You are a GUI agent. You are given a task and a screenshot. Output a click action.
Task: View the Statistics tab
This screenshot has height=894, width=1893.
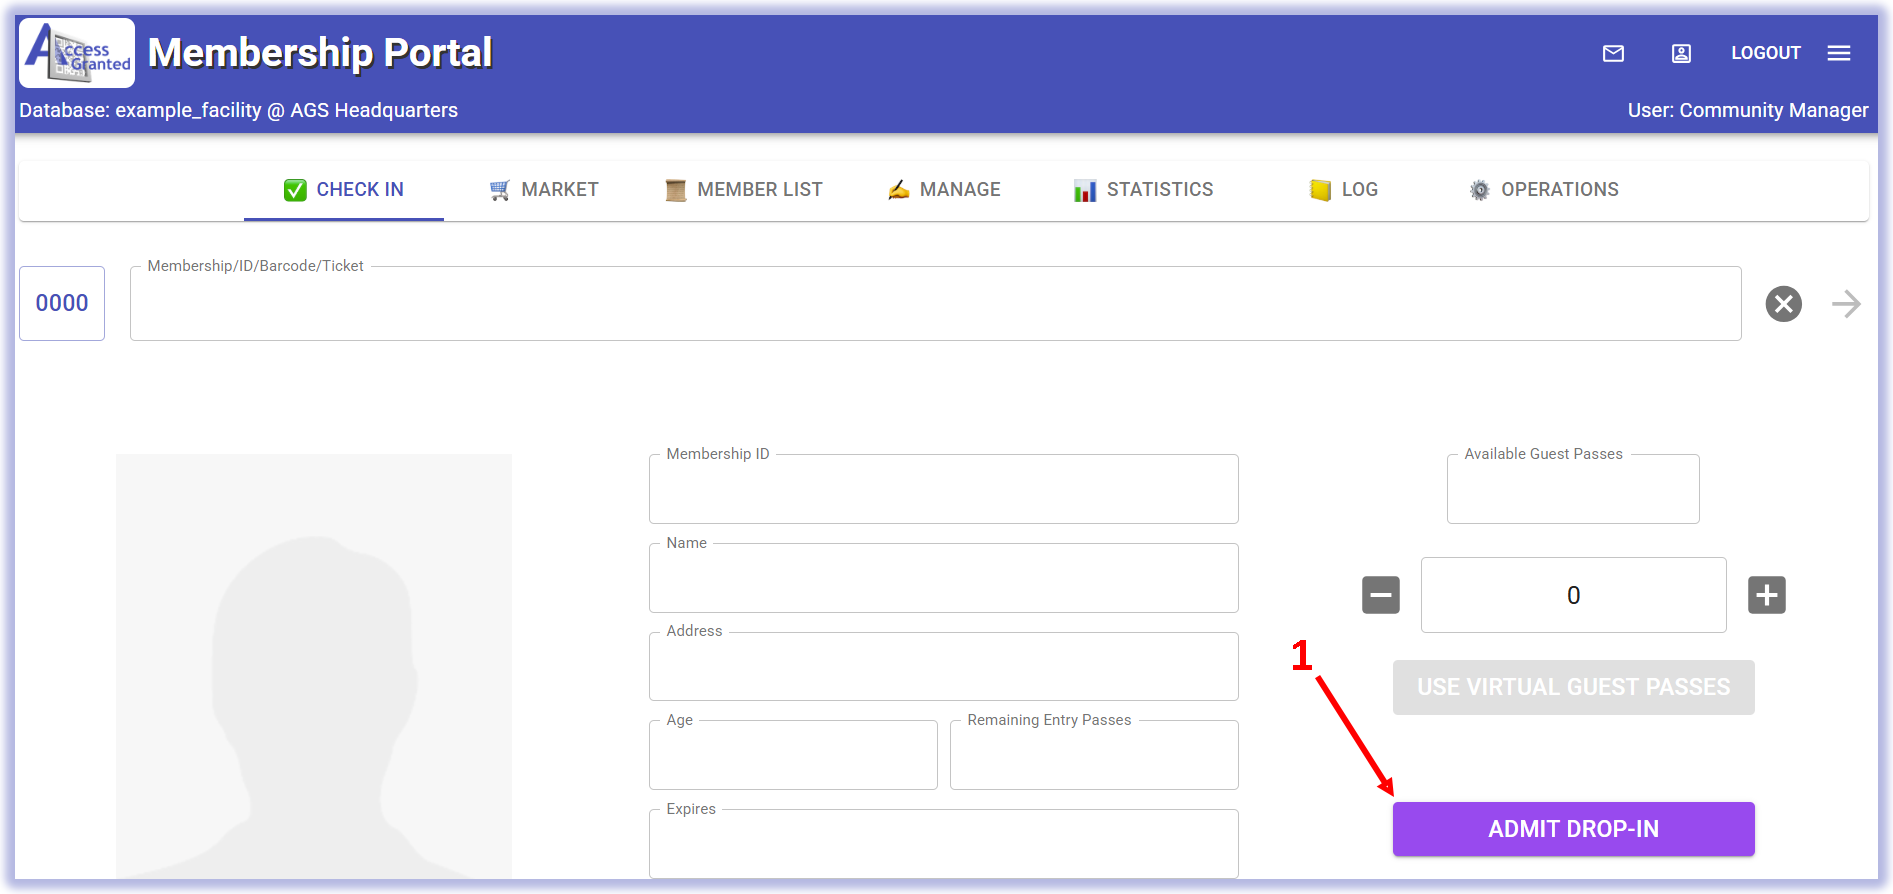(1144, 190)
